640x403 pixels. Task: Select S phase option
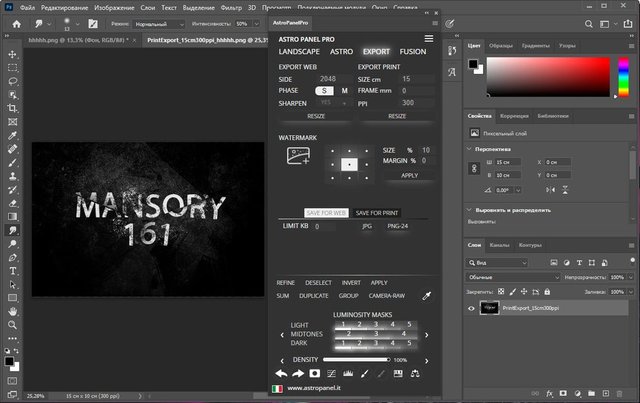(x=324, y=91)
